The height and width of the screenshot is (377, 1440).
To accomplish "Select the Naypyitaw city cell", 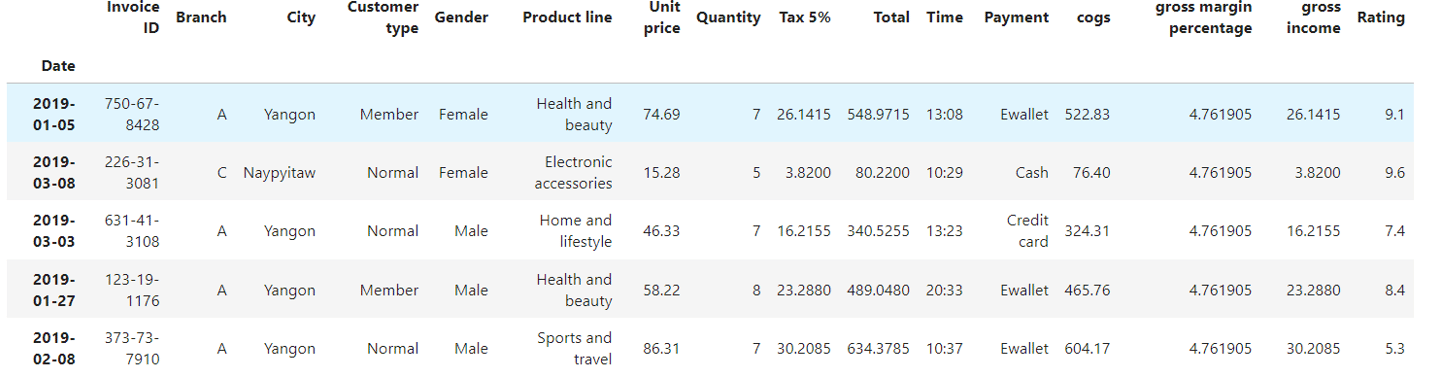I will point(279,172).
